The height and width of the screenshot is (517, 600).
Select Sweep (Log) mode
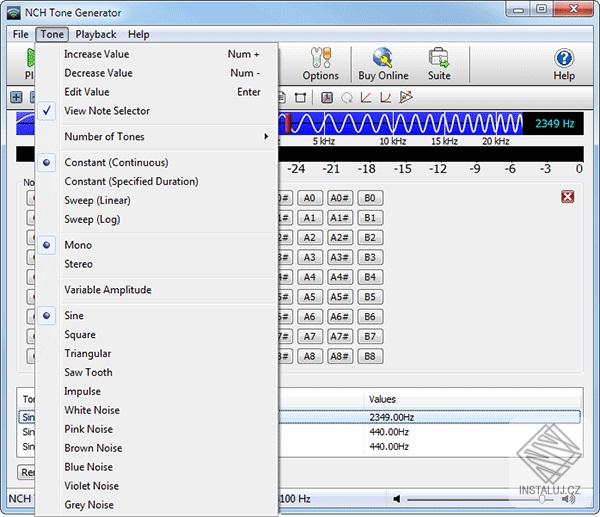tap(157, 219)
